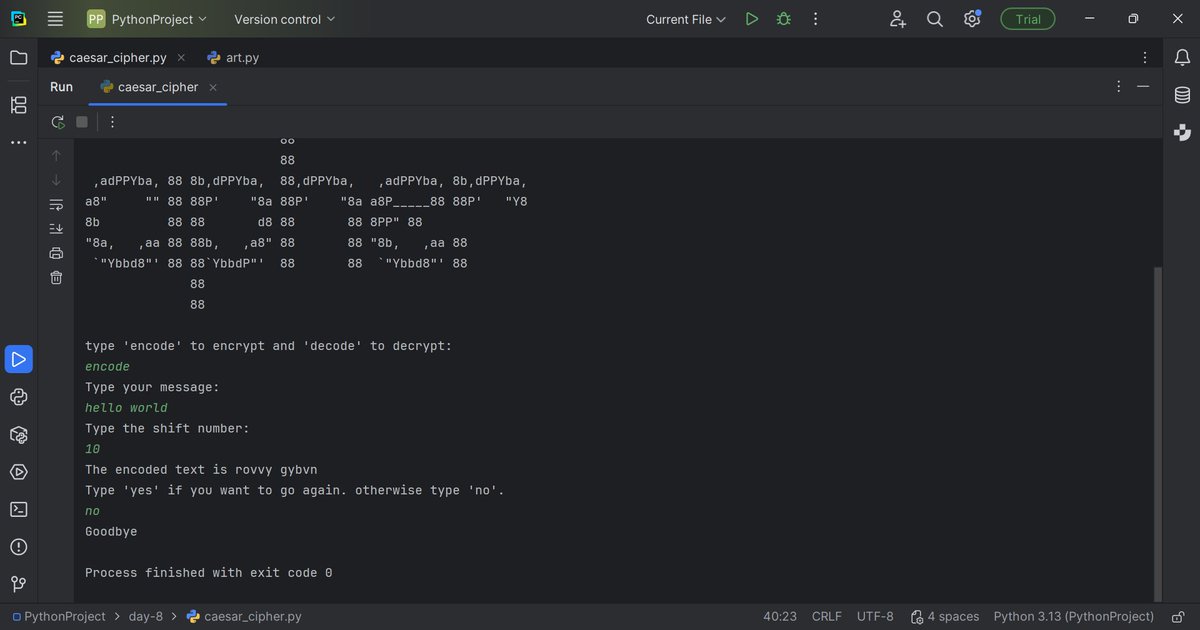1200x630 pixels.
Task: Click the Trial subscription button
Action: (1027, 18)
